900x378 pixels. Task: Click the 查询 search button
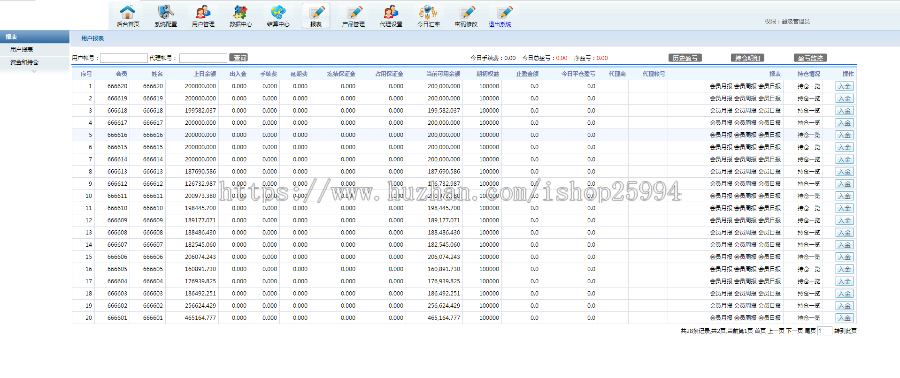click(x=239, y=57)
